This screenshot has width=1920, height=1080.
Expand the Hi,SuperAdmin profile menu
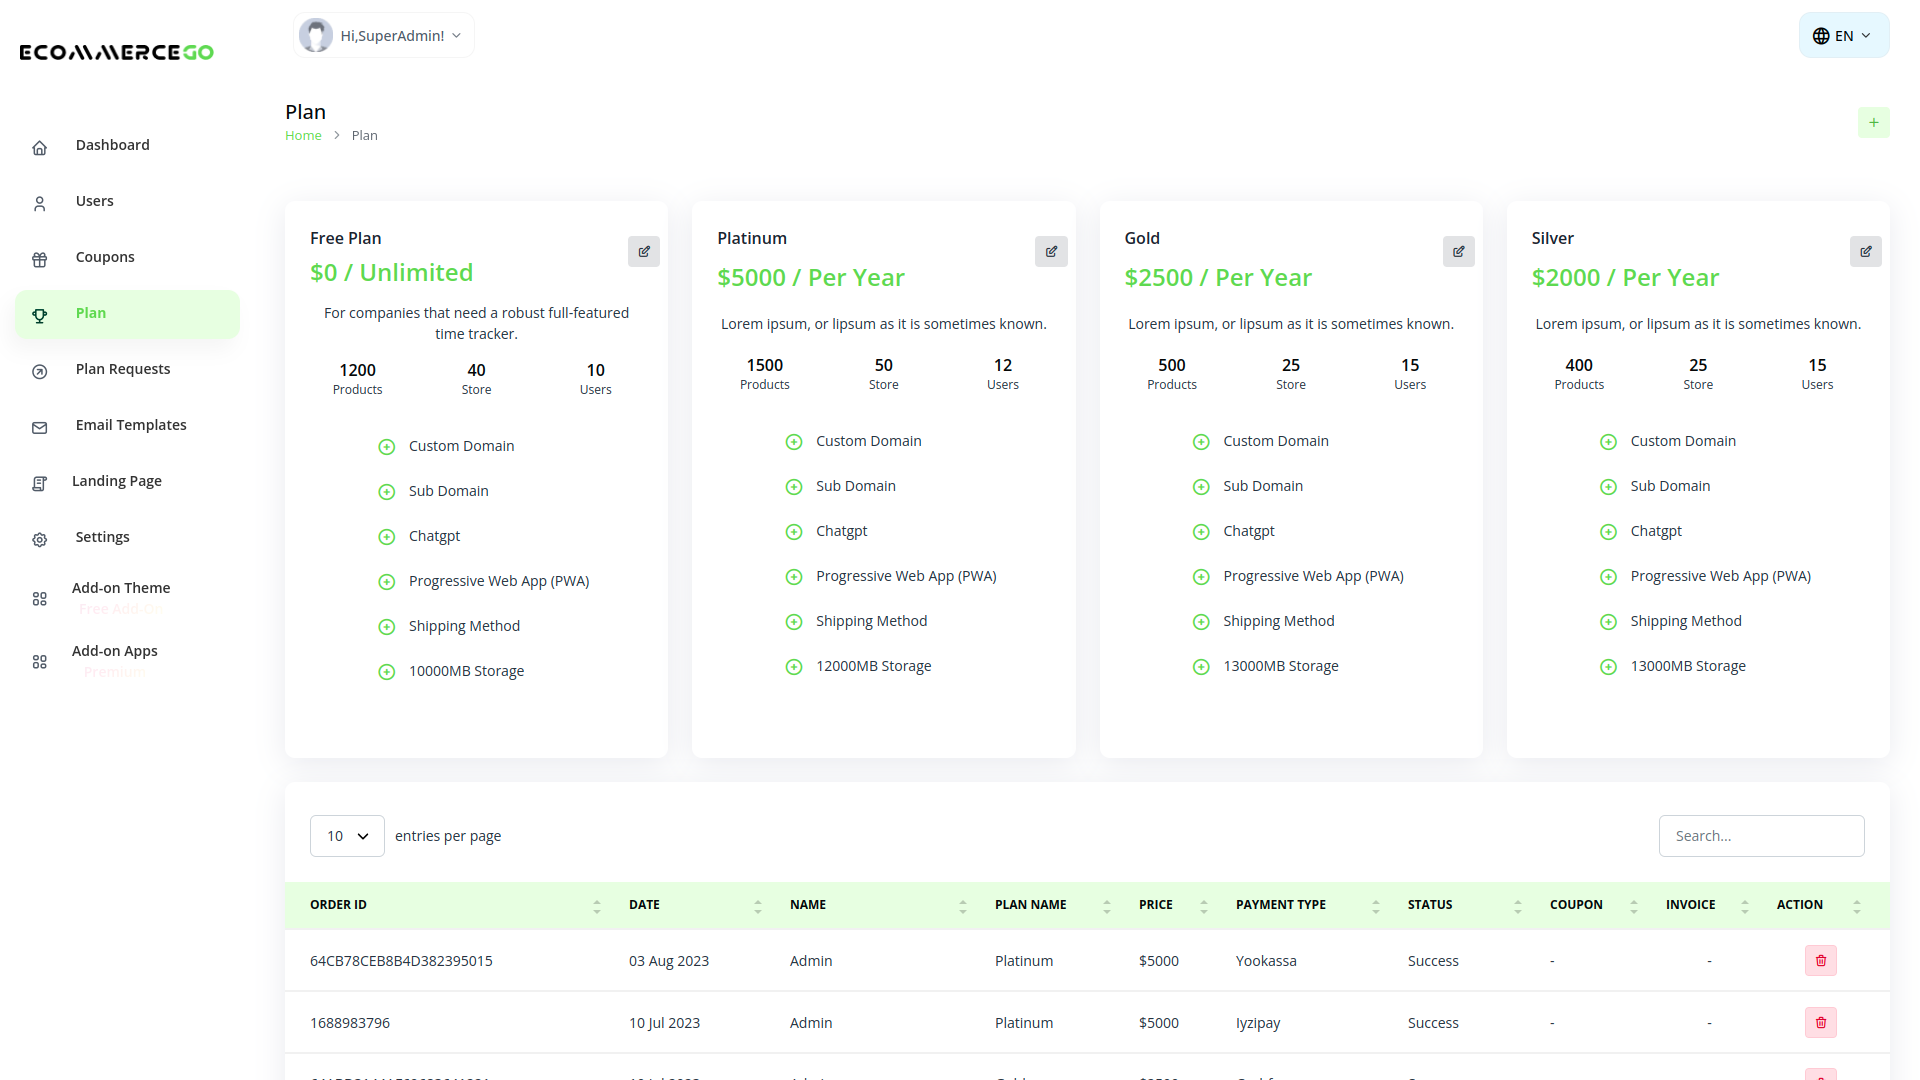click(x=383, y=35)
